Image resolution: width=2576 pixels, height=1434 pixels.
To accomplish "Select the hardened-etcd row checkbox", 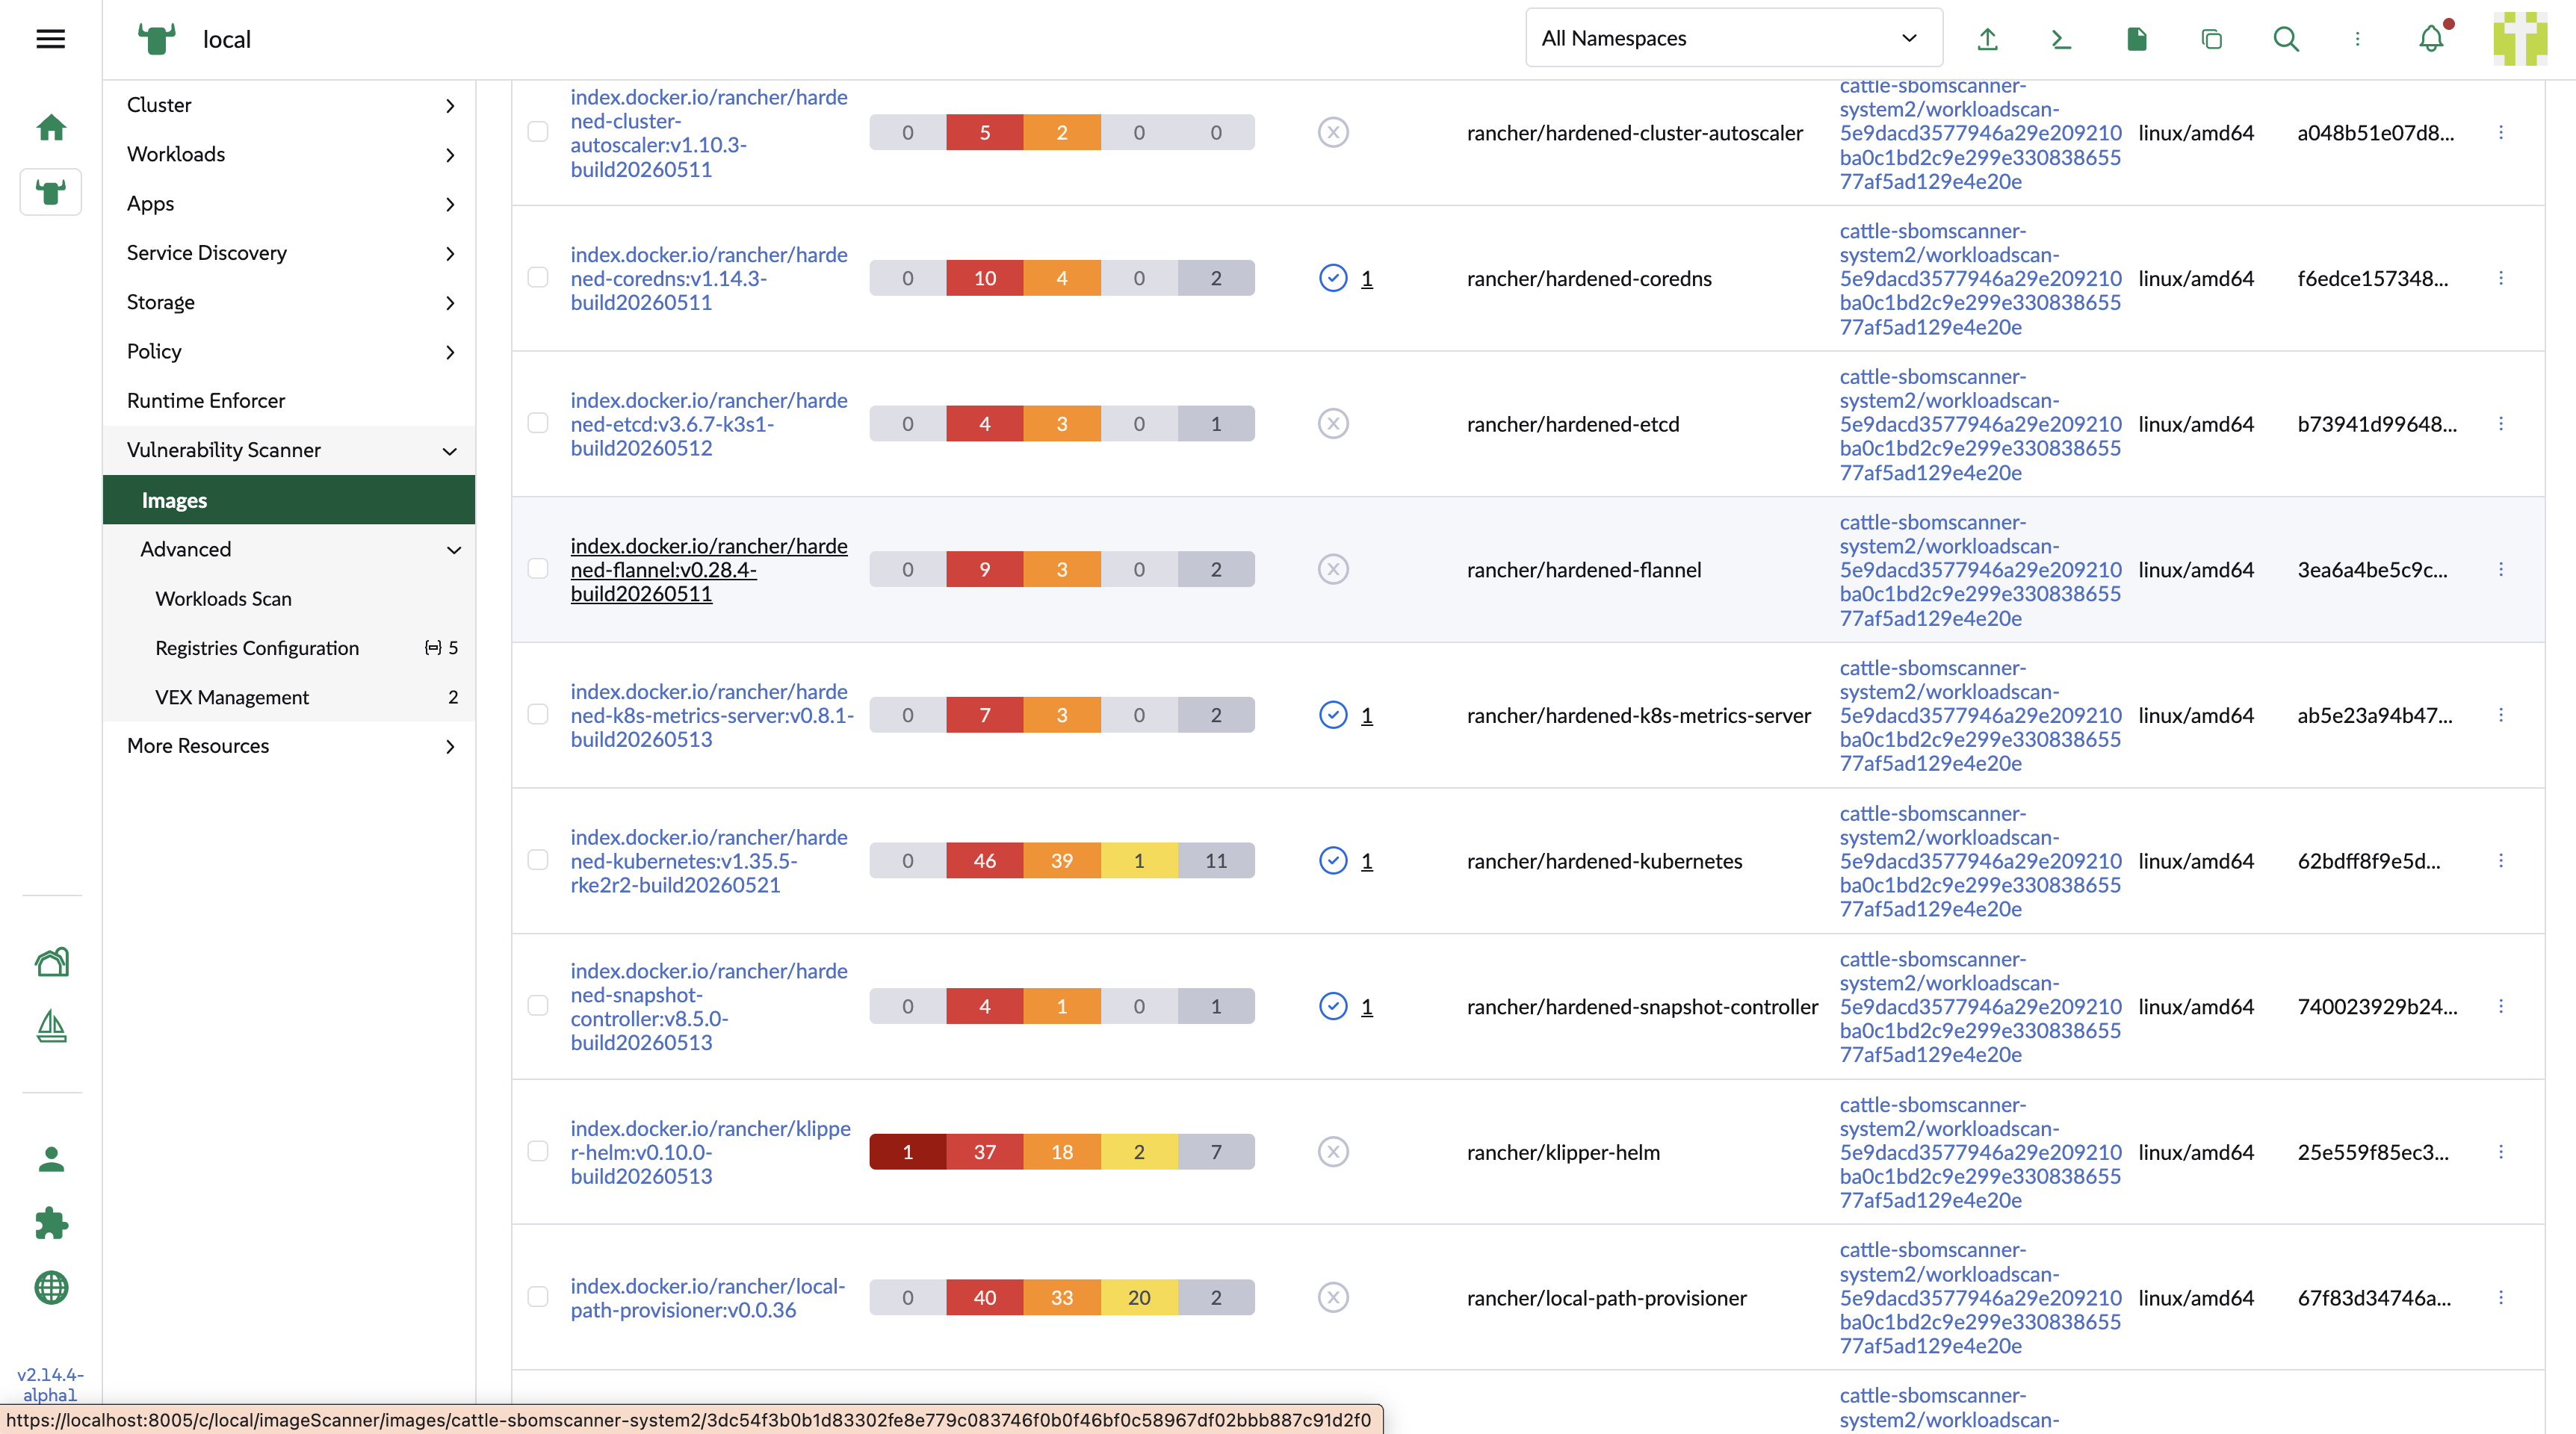I will 538,424.
